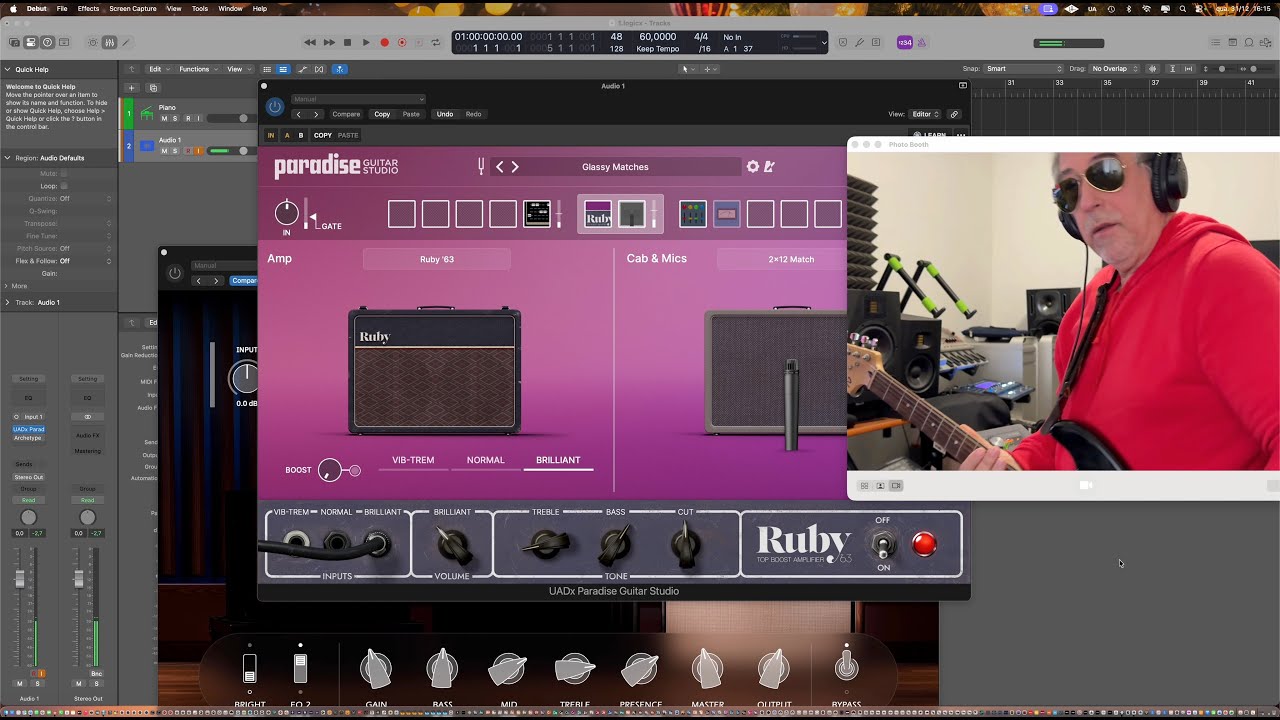The width and height of the screenshot is (1280, 720).
Task: Select the cabinet slot next to Ruby
Action: click(632, 214)
